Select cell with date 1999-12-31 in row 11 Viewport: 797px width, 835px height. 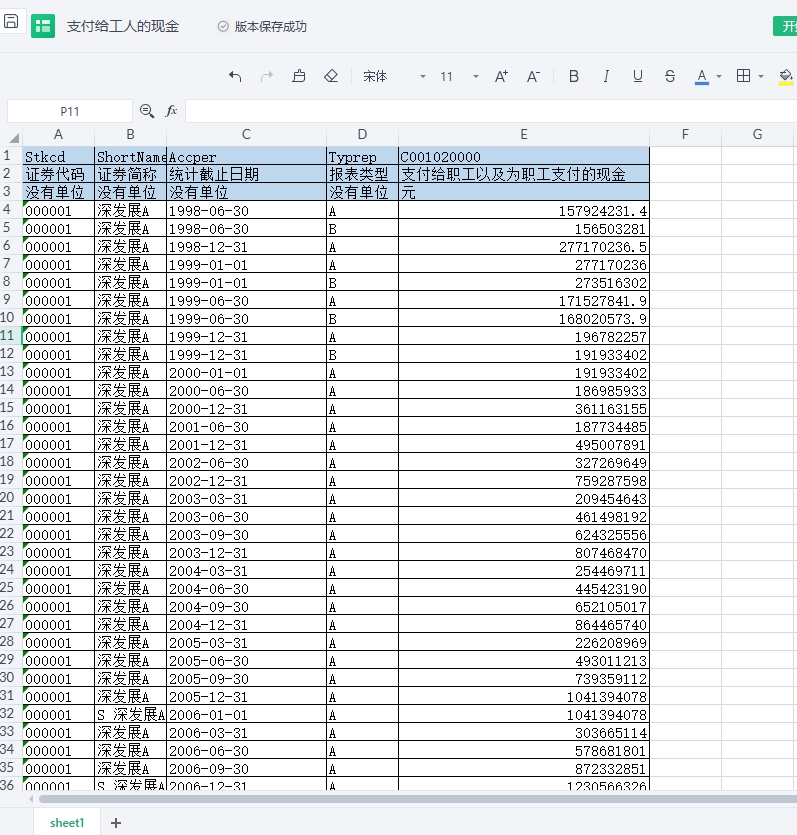pos(246,337)
